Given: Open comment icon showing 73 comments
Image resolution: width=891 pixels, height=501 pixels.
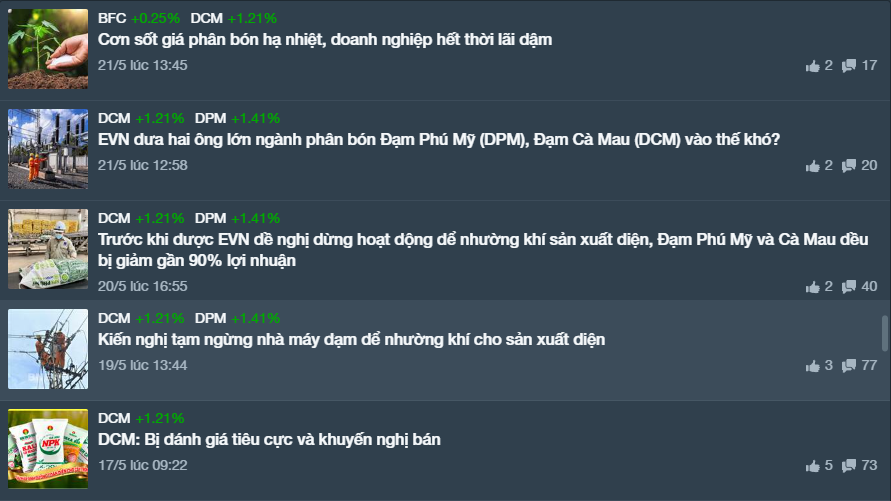Looking at the screenshot, I should 849,466.
